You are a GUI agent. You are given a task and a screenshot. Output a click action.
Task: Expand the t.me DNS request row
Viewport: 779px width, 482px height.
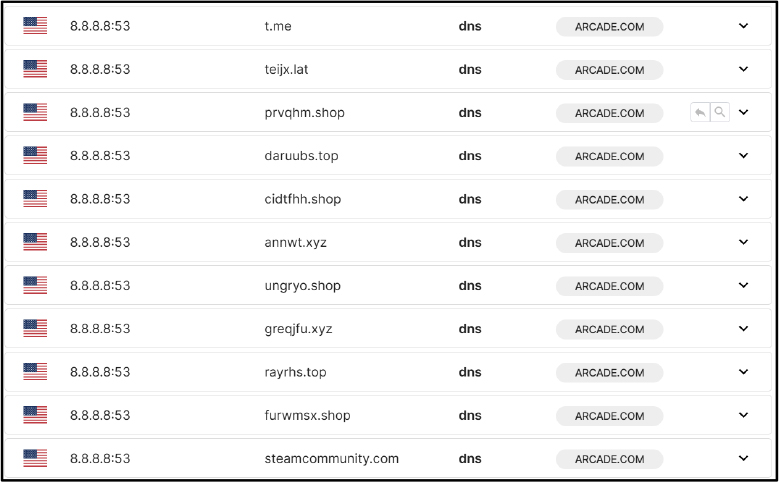pyautogui.click(x=743, y=26)
